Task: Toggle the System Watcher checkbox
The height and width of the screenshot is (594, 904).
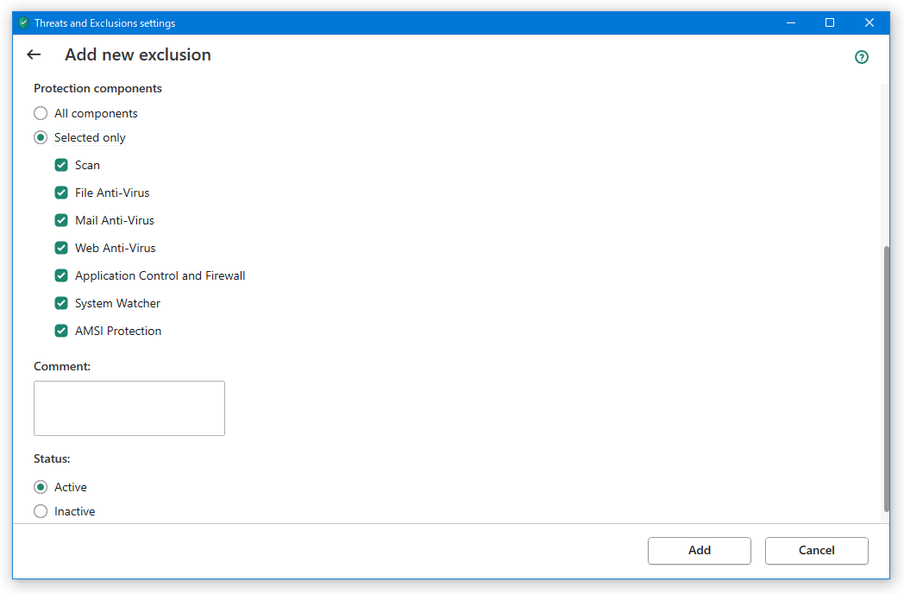Action: click(61, 303)
